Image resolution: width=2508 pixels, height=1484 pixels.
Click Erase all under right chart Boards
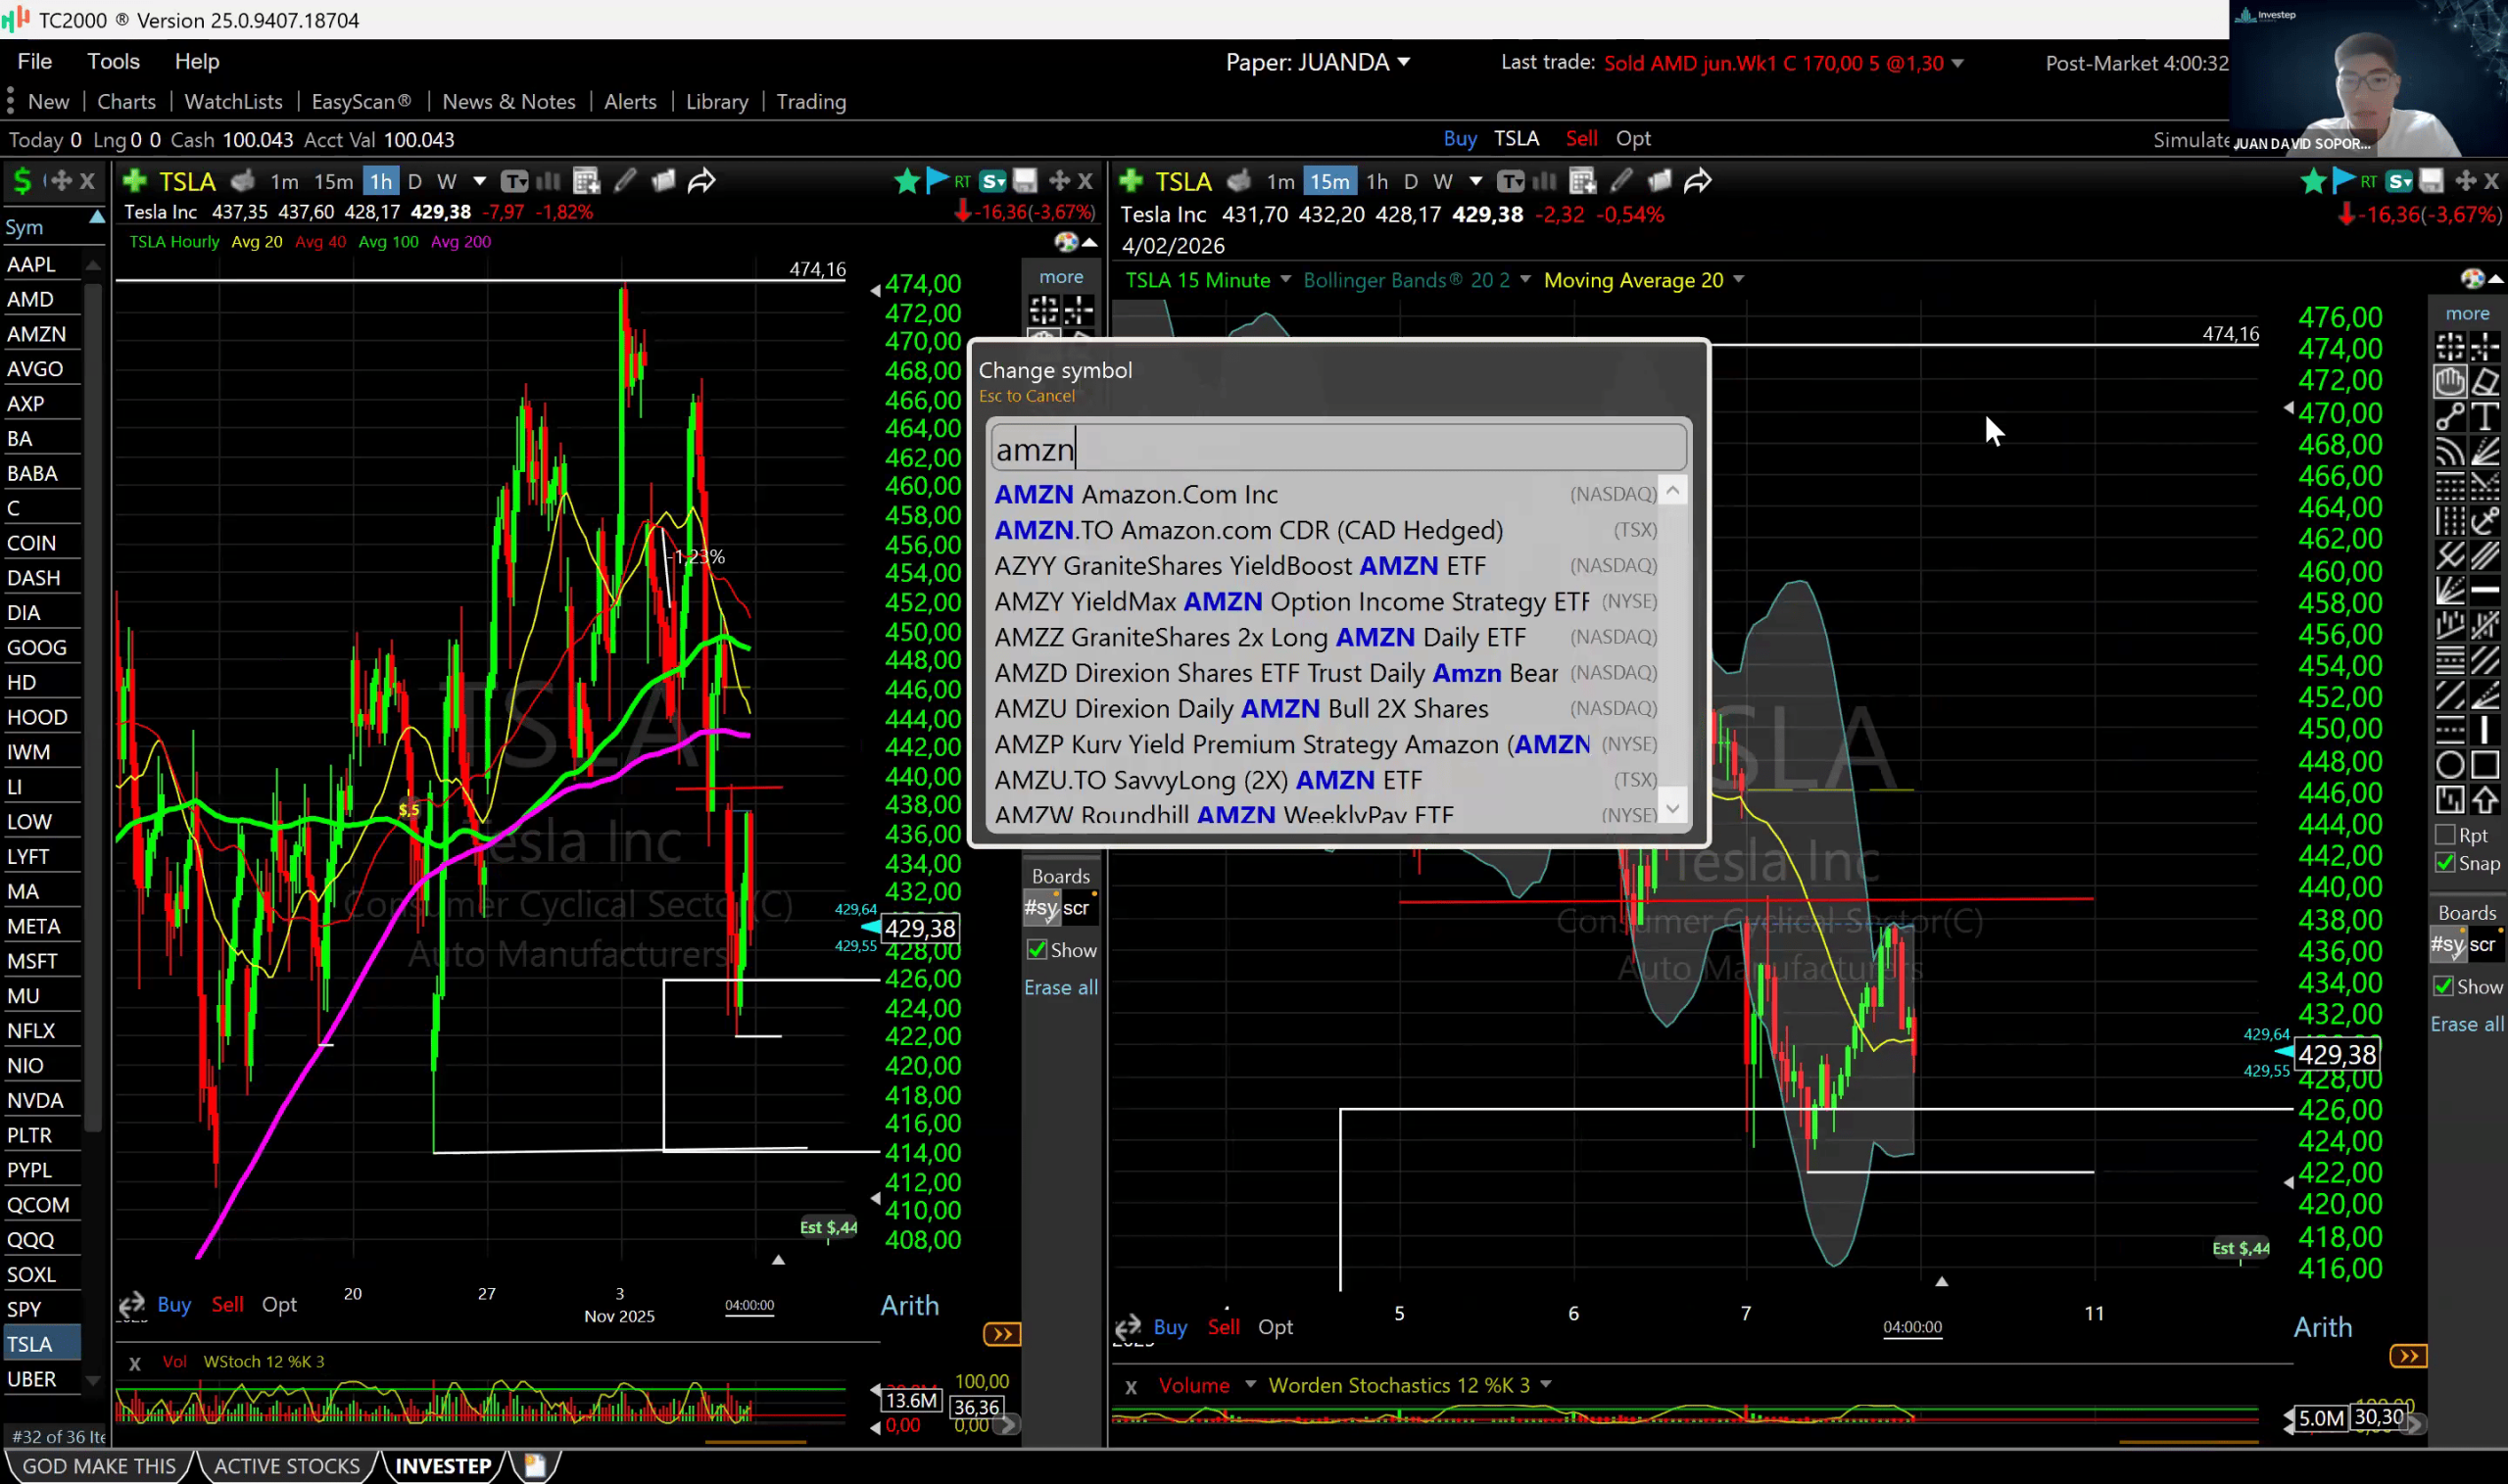2466,1024
